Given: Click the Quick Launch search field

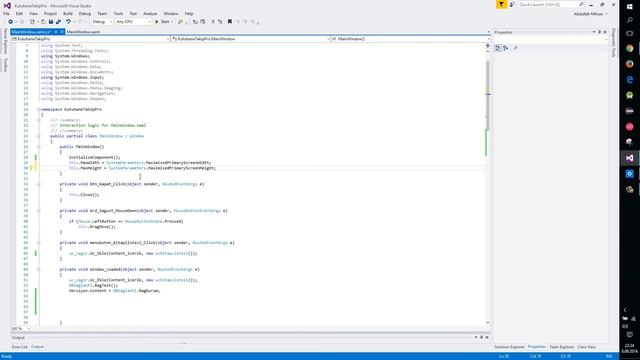Looking at the screenshot, I should click(x=551, y=4).
